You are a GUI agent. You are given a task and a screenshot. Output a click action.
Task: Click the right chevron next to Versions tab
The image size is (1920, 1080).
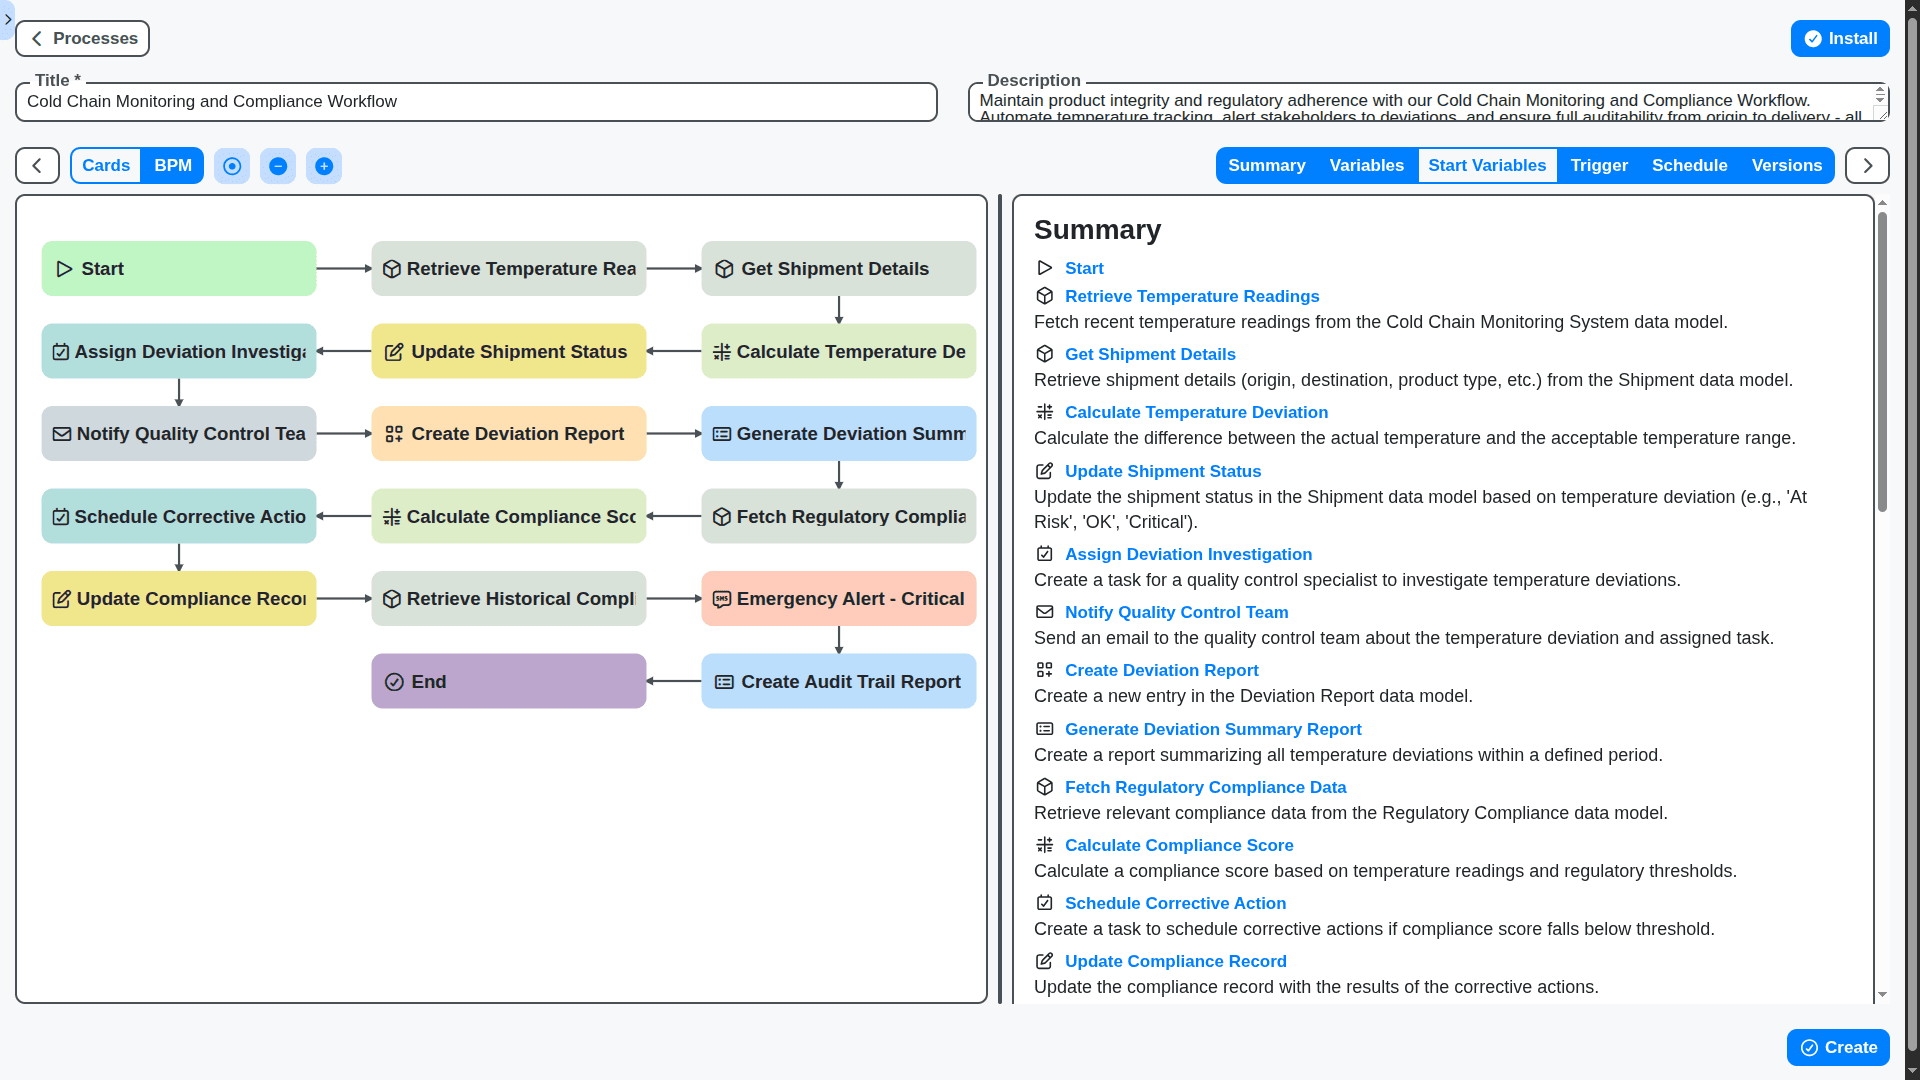1867,166
